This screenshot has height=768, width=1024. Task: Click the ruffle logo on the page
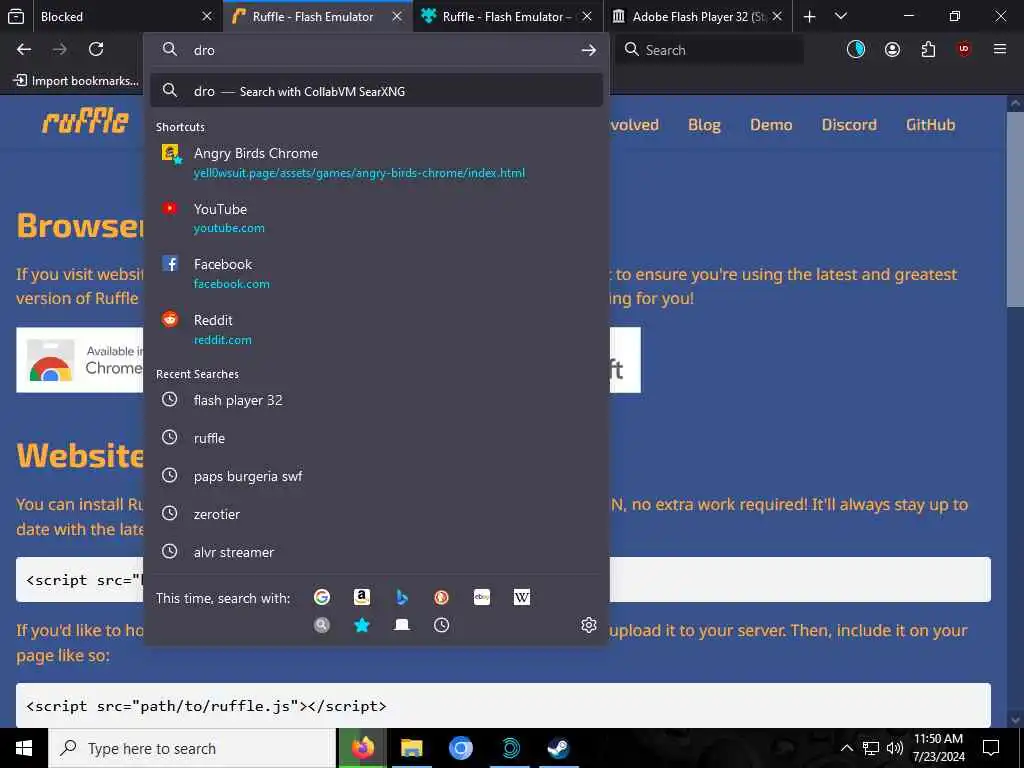(85, 121)
